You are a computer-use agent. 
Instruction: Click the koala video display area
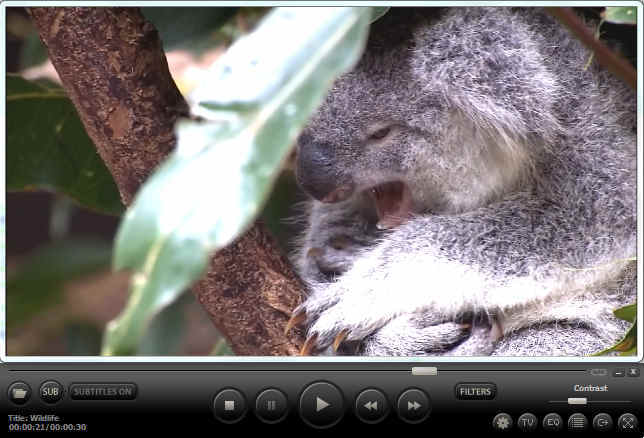[x=322, y=180]
